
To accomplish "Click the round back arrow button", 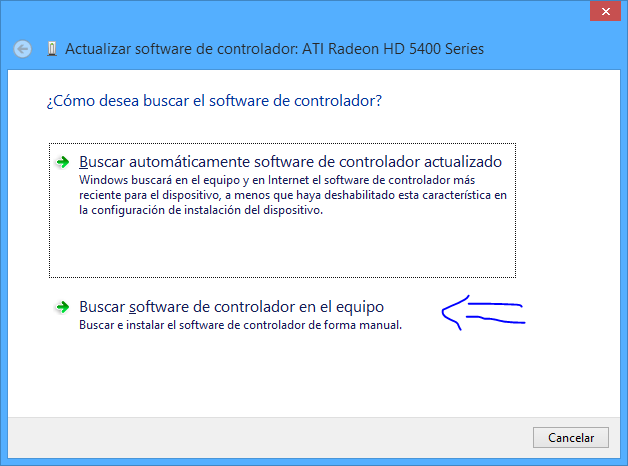I will [x=22, y=49].
